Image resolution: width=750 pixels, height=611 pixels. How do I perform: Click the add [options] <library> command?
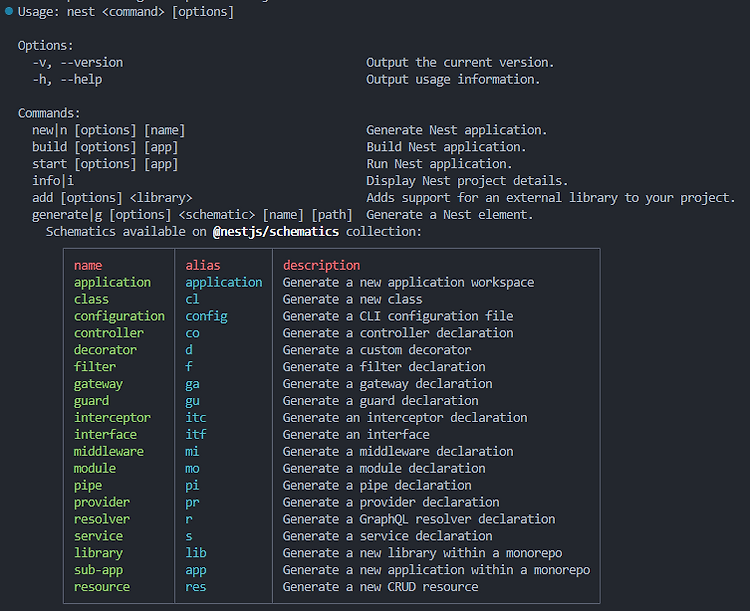point(112,198)
